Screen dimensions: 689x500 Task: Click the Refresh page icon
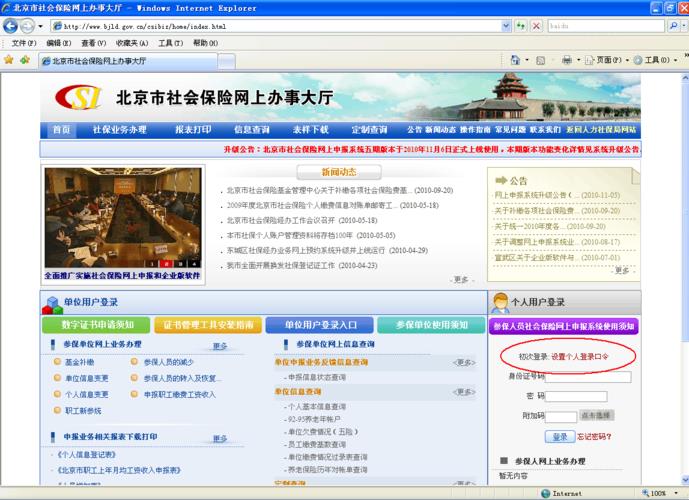(518, 26)
